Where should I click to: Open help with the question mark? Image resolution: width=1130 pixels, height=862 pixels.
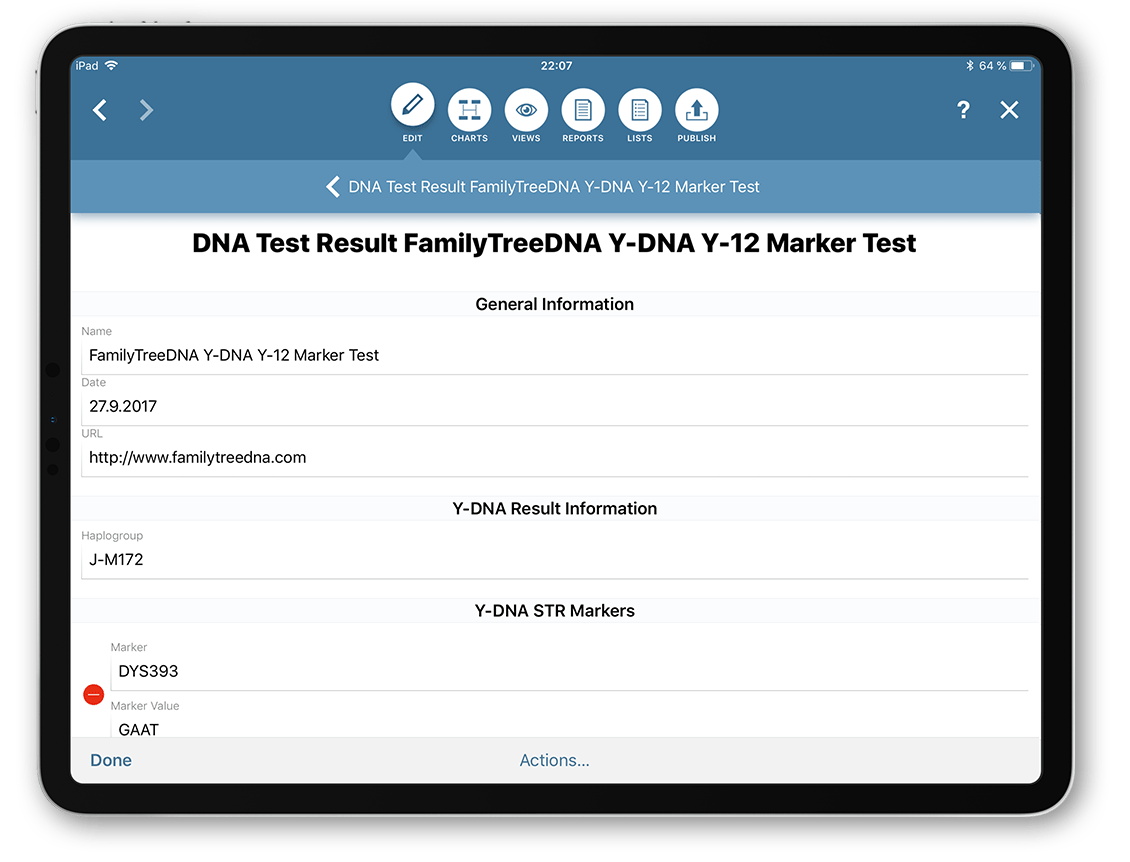pyautogui.click(x=963, y=110)
